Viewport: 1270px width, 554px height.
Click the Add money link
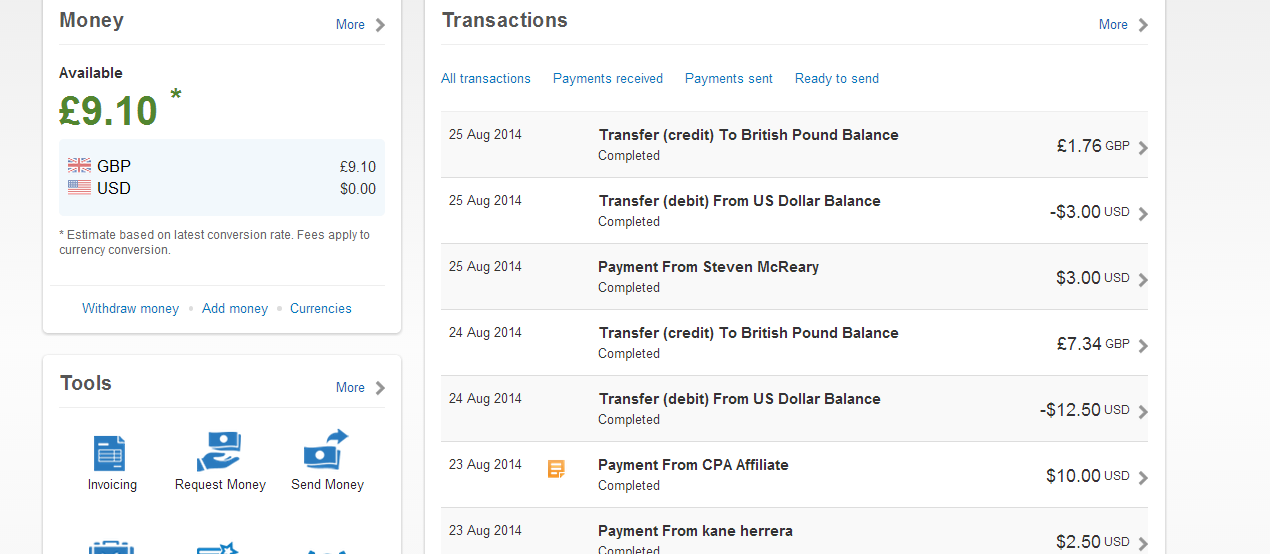point(235,309)
